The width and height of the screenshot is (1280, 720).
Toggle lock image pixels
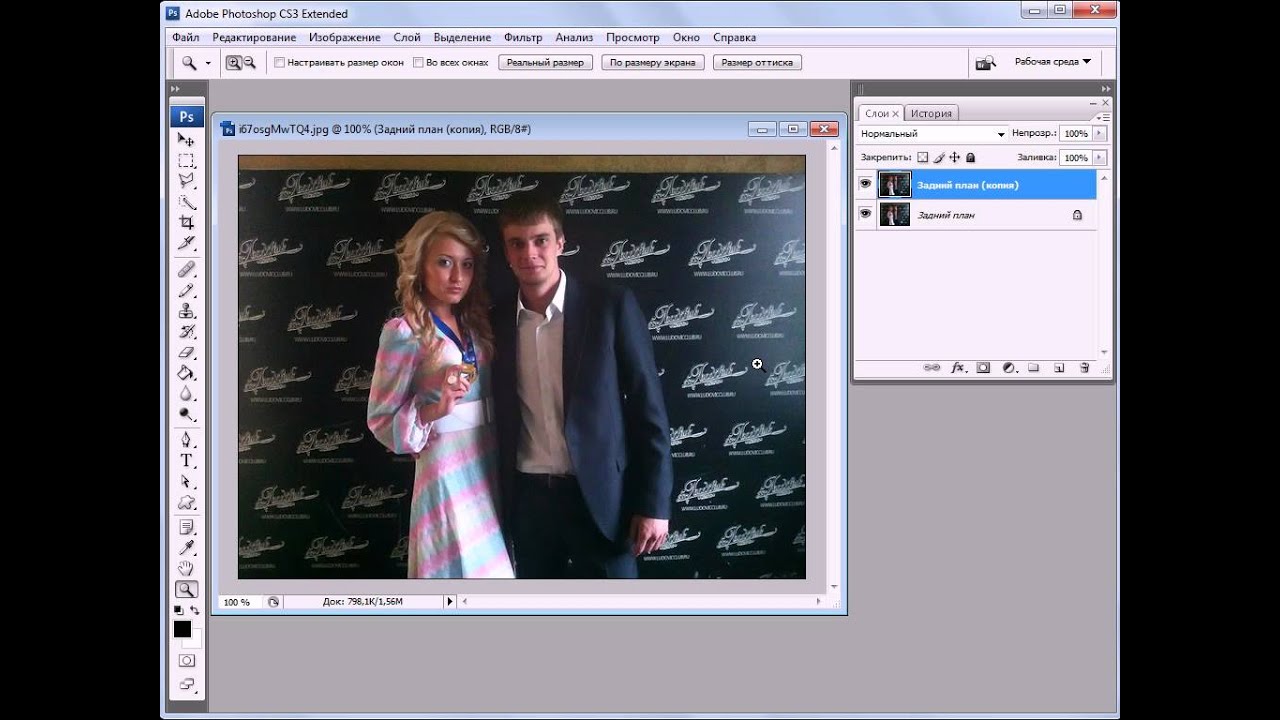(939, 158)
